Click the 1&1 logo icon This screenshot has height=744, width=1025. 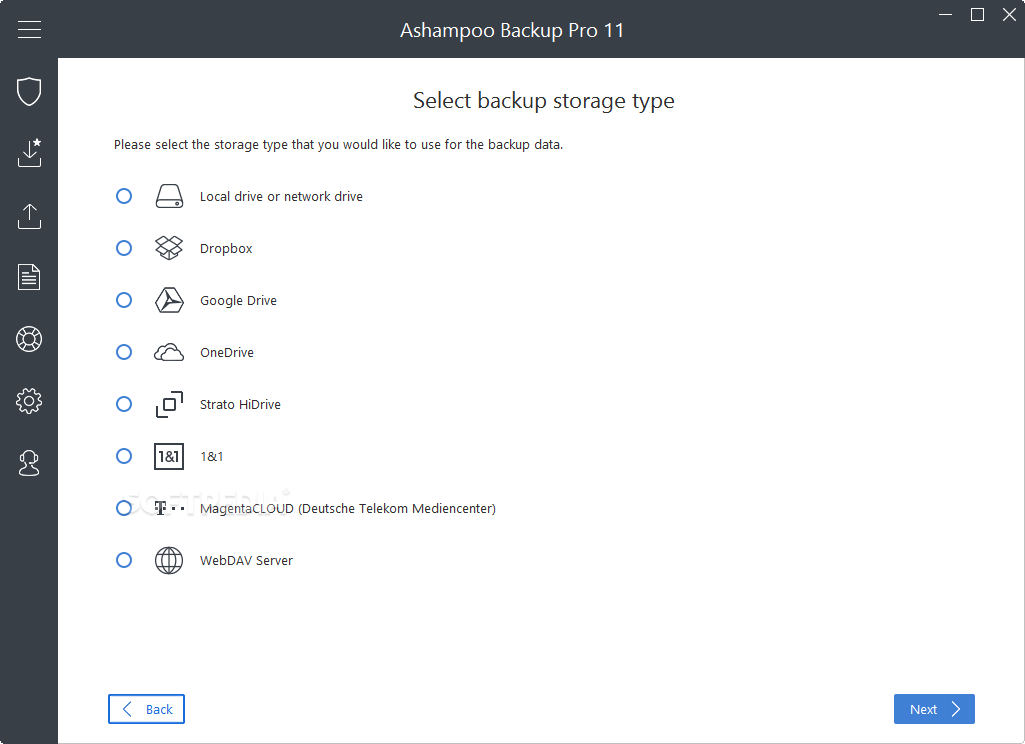[x=169, y=456]
